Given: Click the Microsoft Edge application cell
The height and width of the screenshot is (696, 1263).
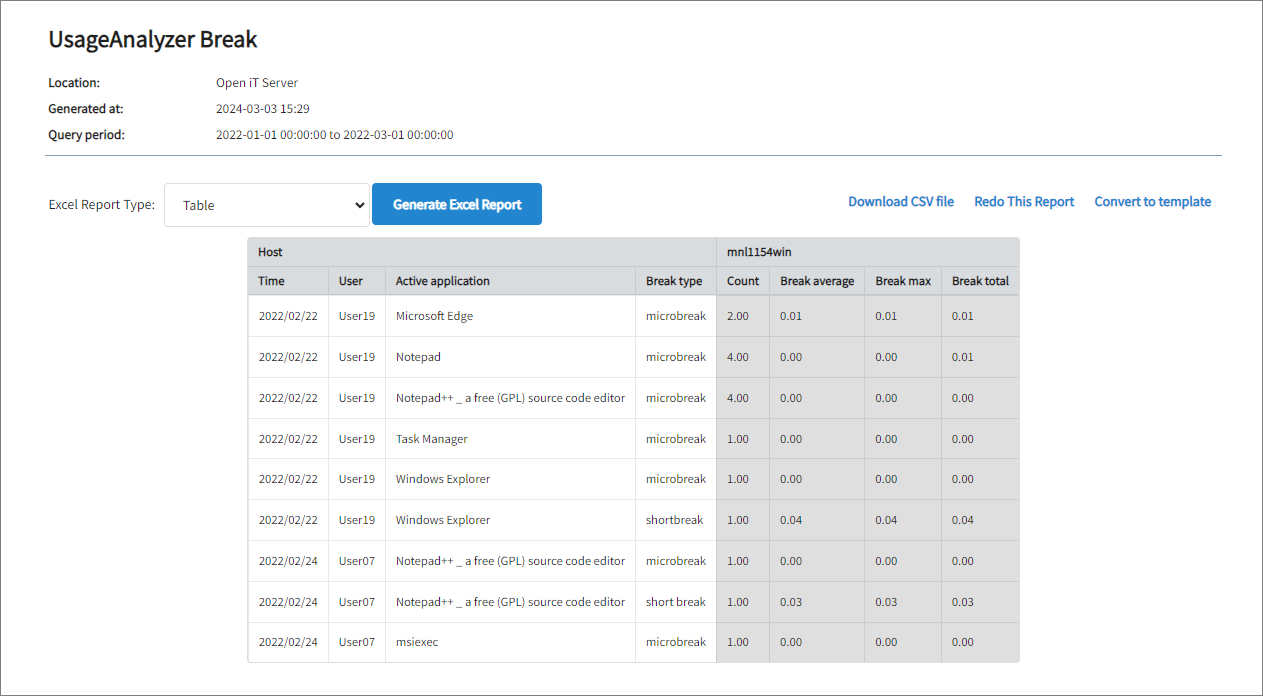Looking at the screenshot, I should point(434,316).
